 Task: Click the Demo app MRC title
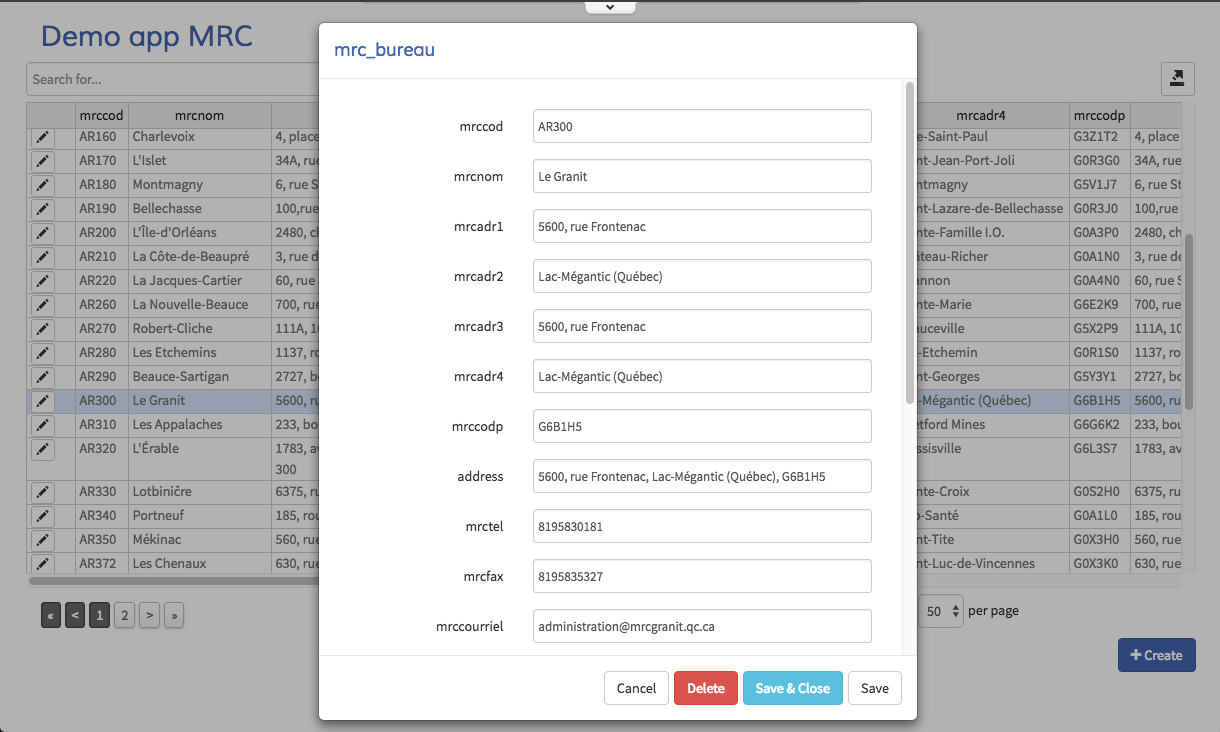coord(147,37)
